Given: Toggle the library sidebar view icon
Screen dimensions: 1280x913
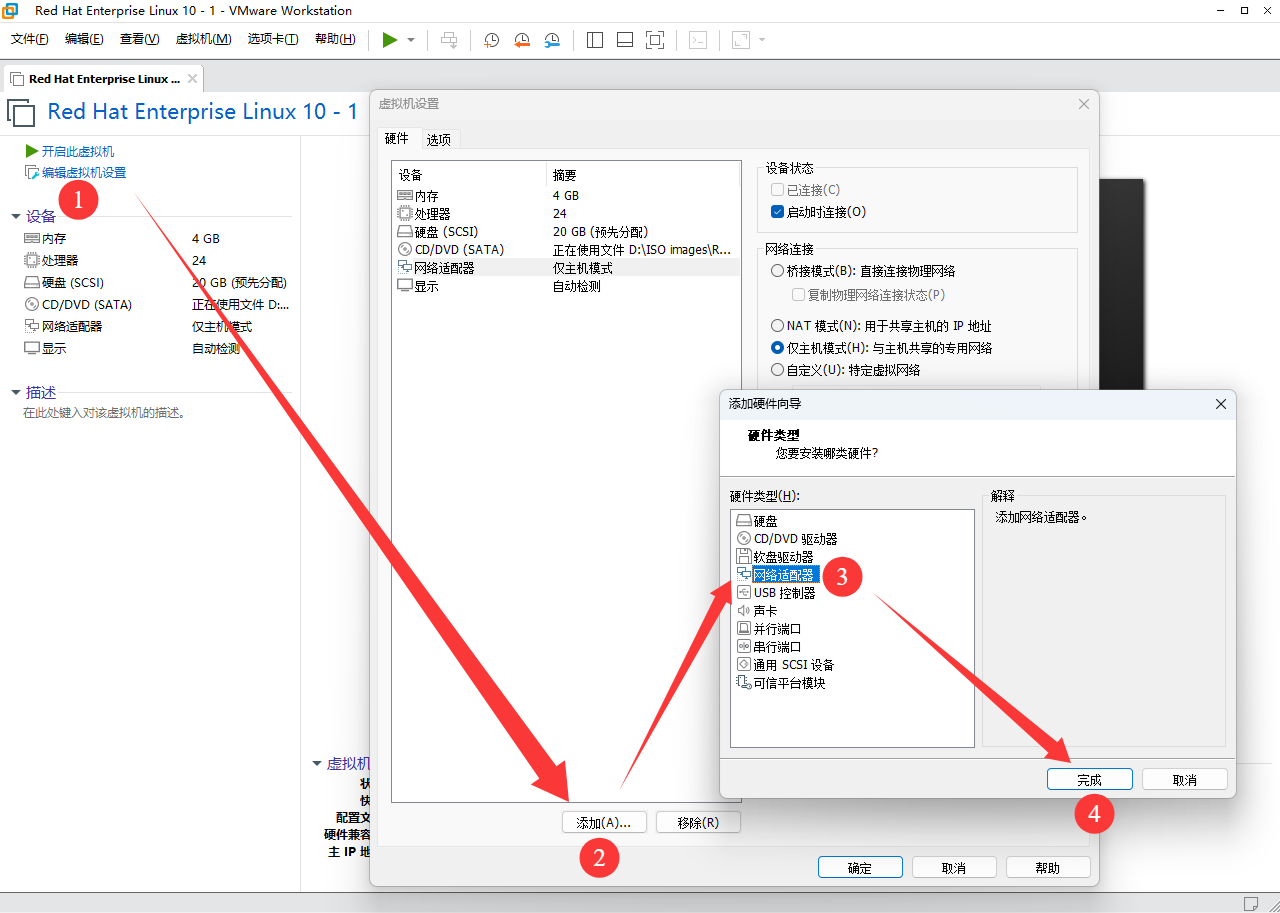Looking at the screenshot, I should click(595, 40).
